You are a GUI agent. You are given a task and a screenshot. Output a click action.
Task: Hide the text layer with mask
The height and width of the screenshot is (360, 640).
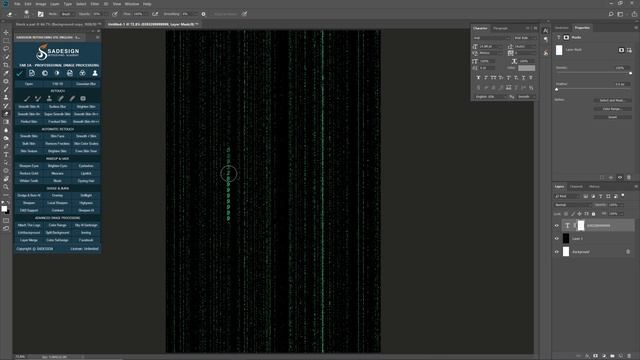(x=556, y=226)
